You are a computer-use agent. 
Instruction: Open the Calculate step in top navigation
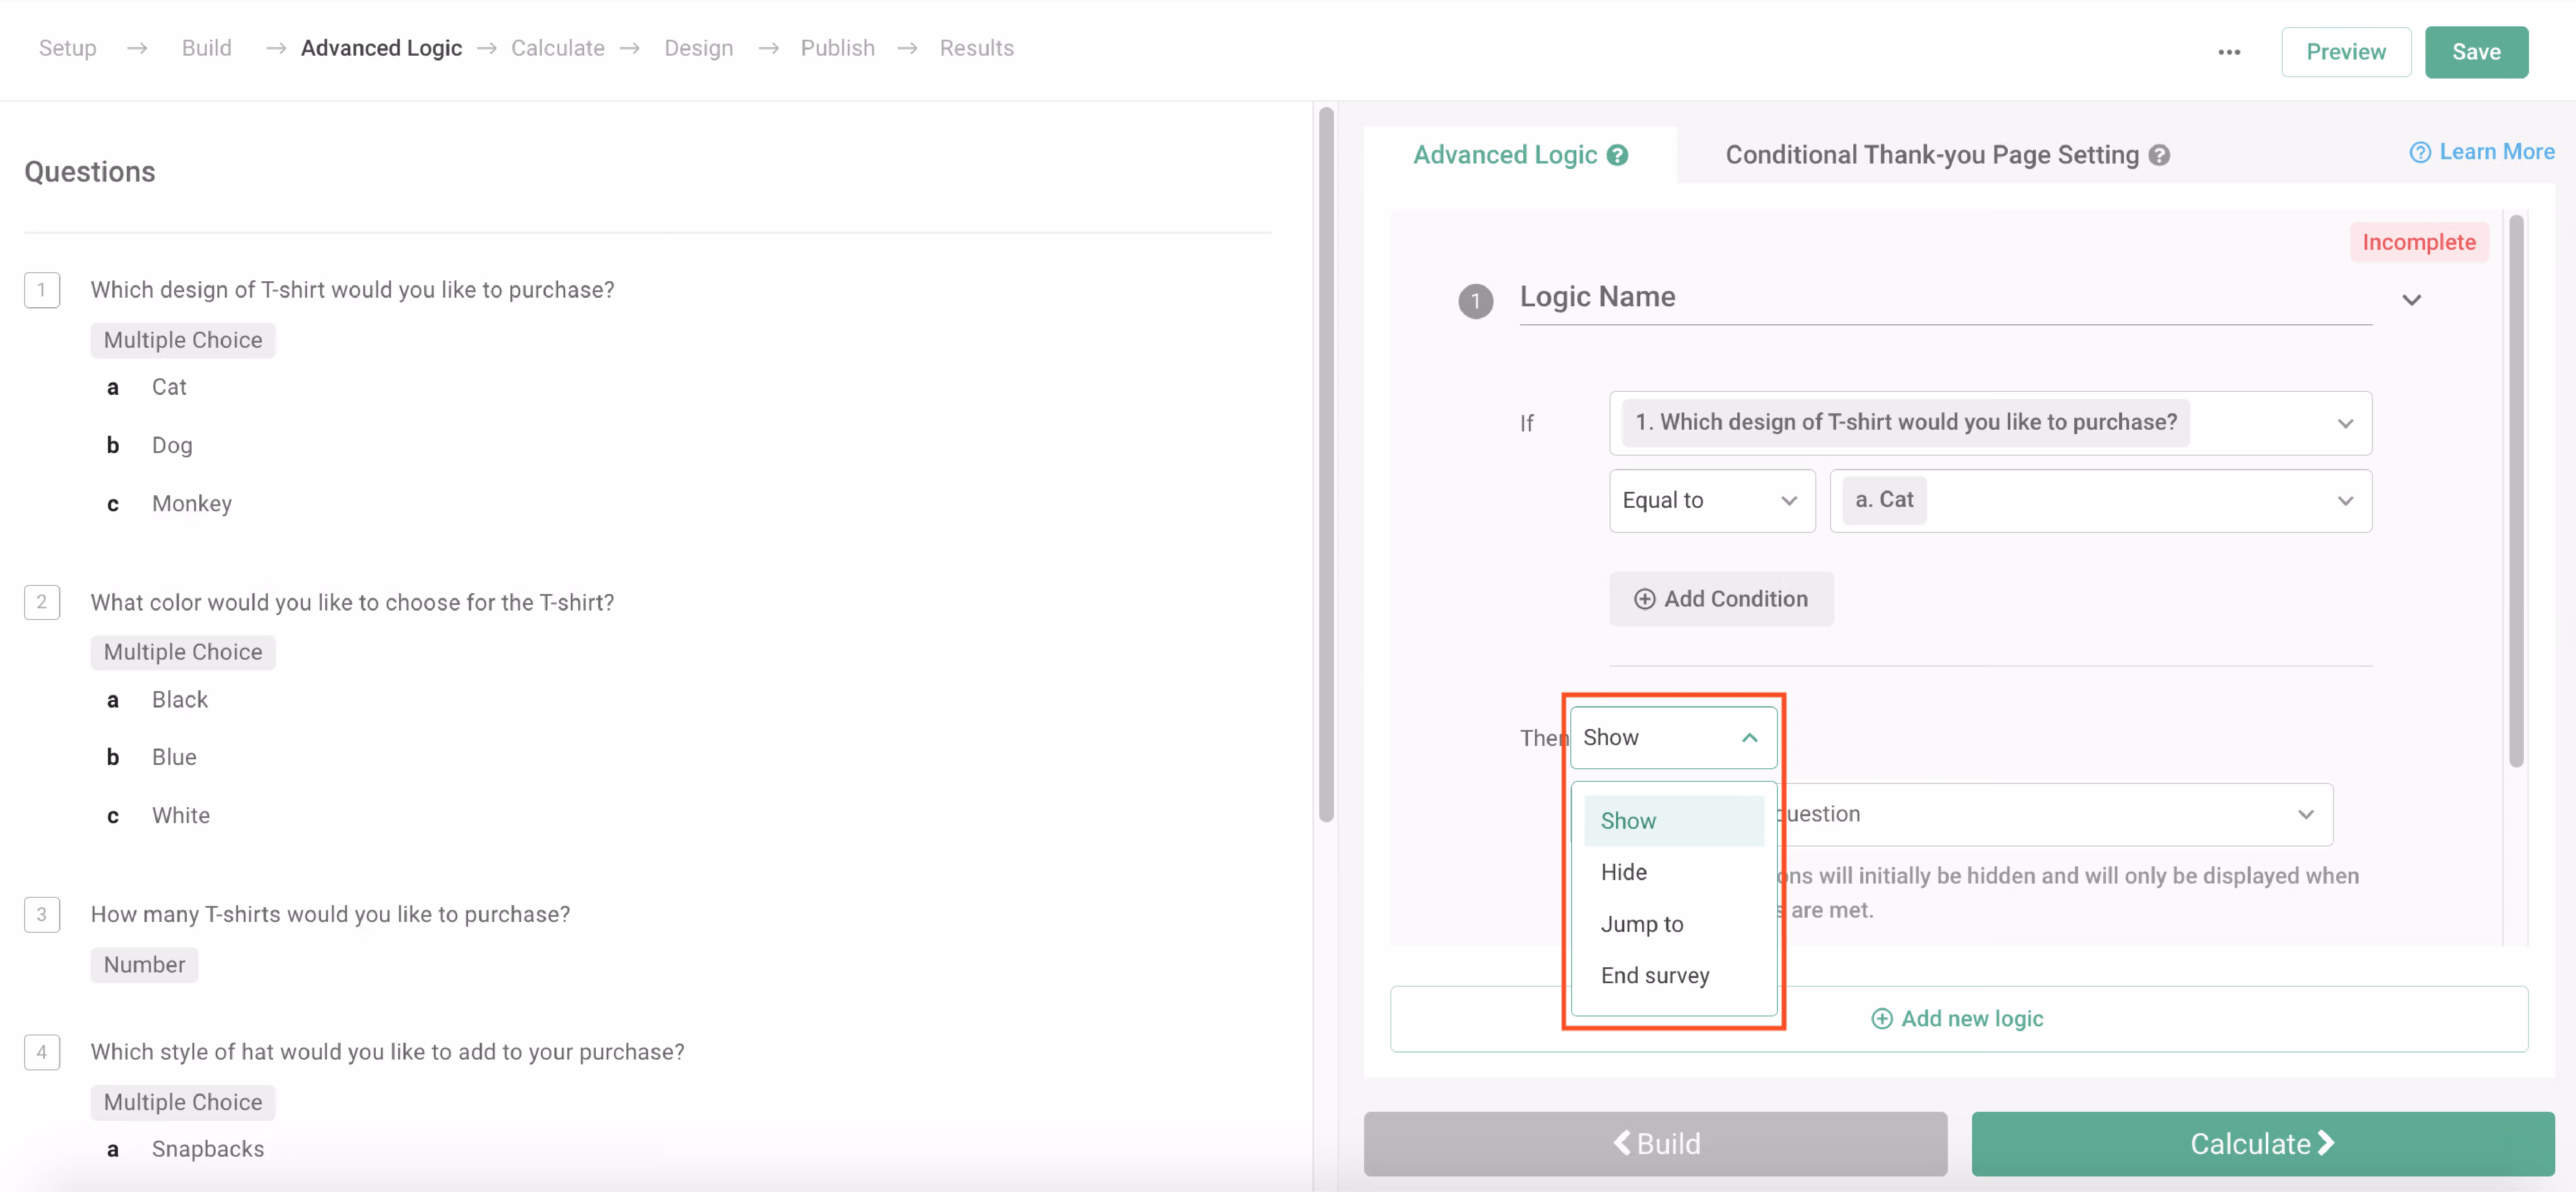[557, 48]
